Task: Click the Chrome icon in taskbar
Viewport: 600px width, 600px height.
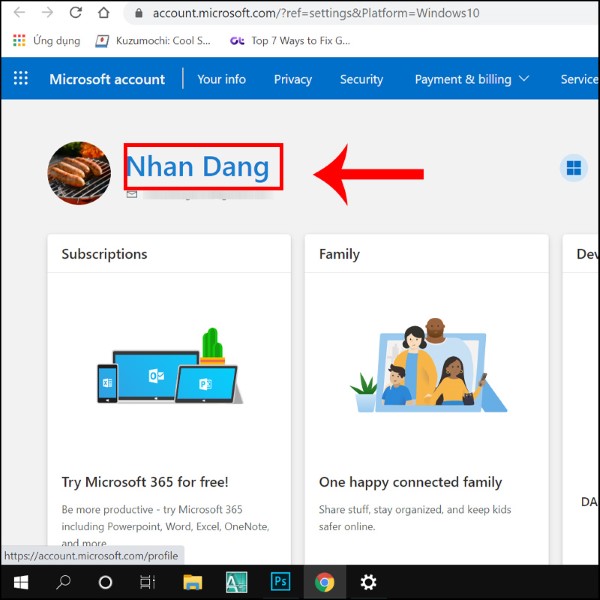Action: pyautogui.click(x=324, y=582)
